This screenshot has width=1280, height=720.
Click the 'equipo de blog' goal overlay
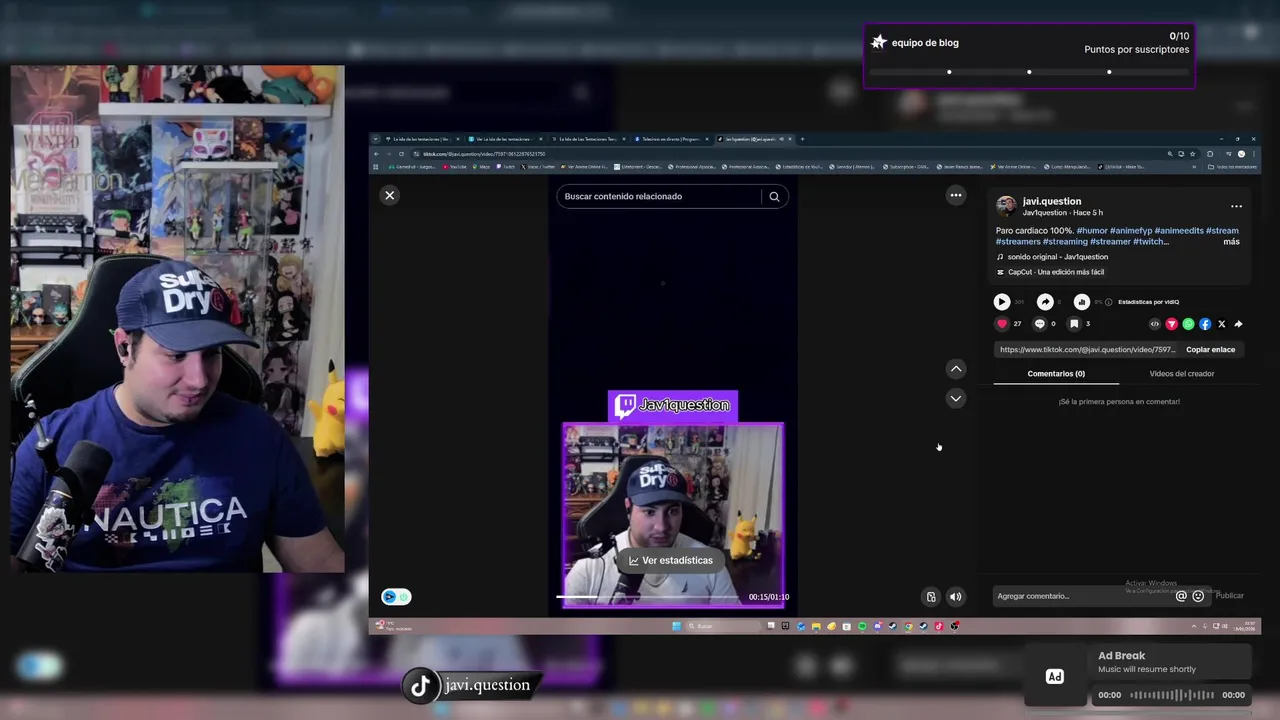pos(1029,56)
